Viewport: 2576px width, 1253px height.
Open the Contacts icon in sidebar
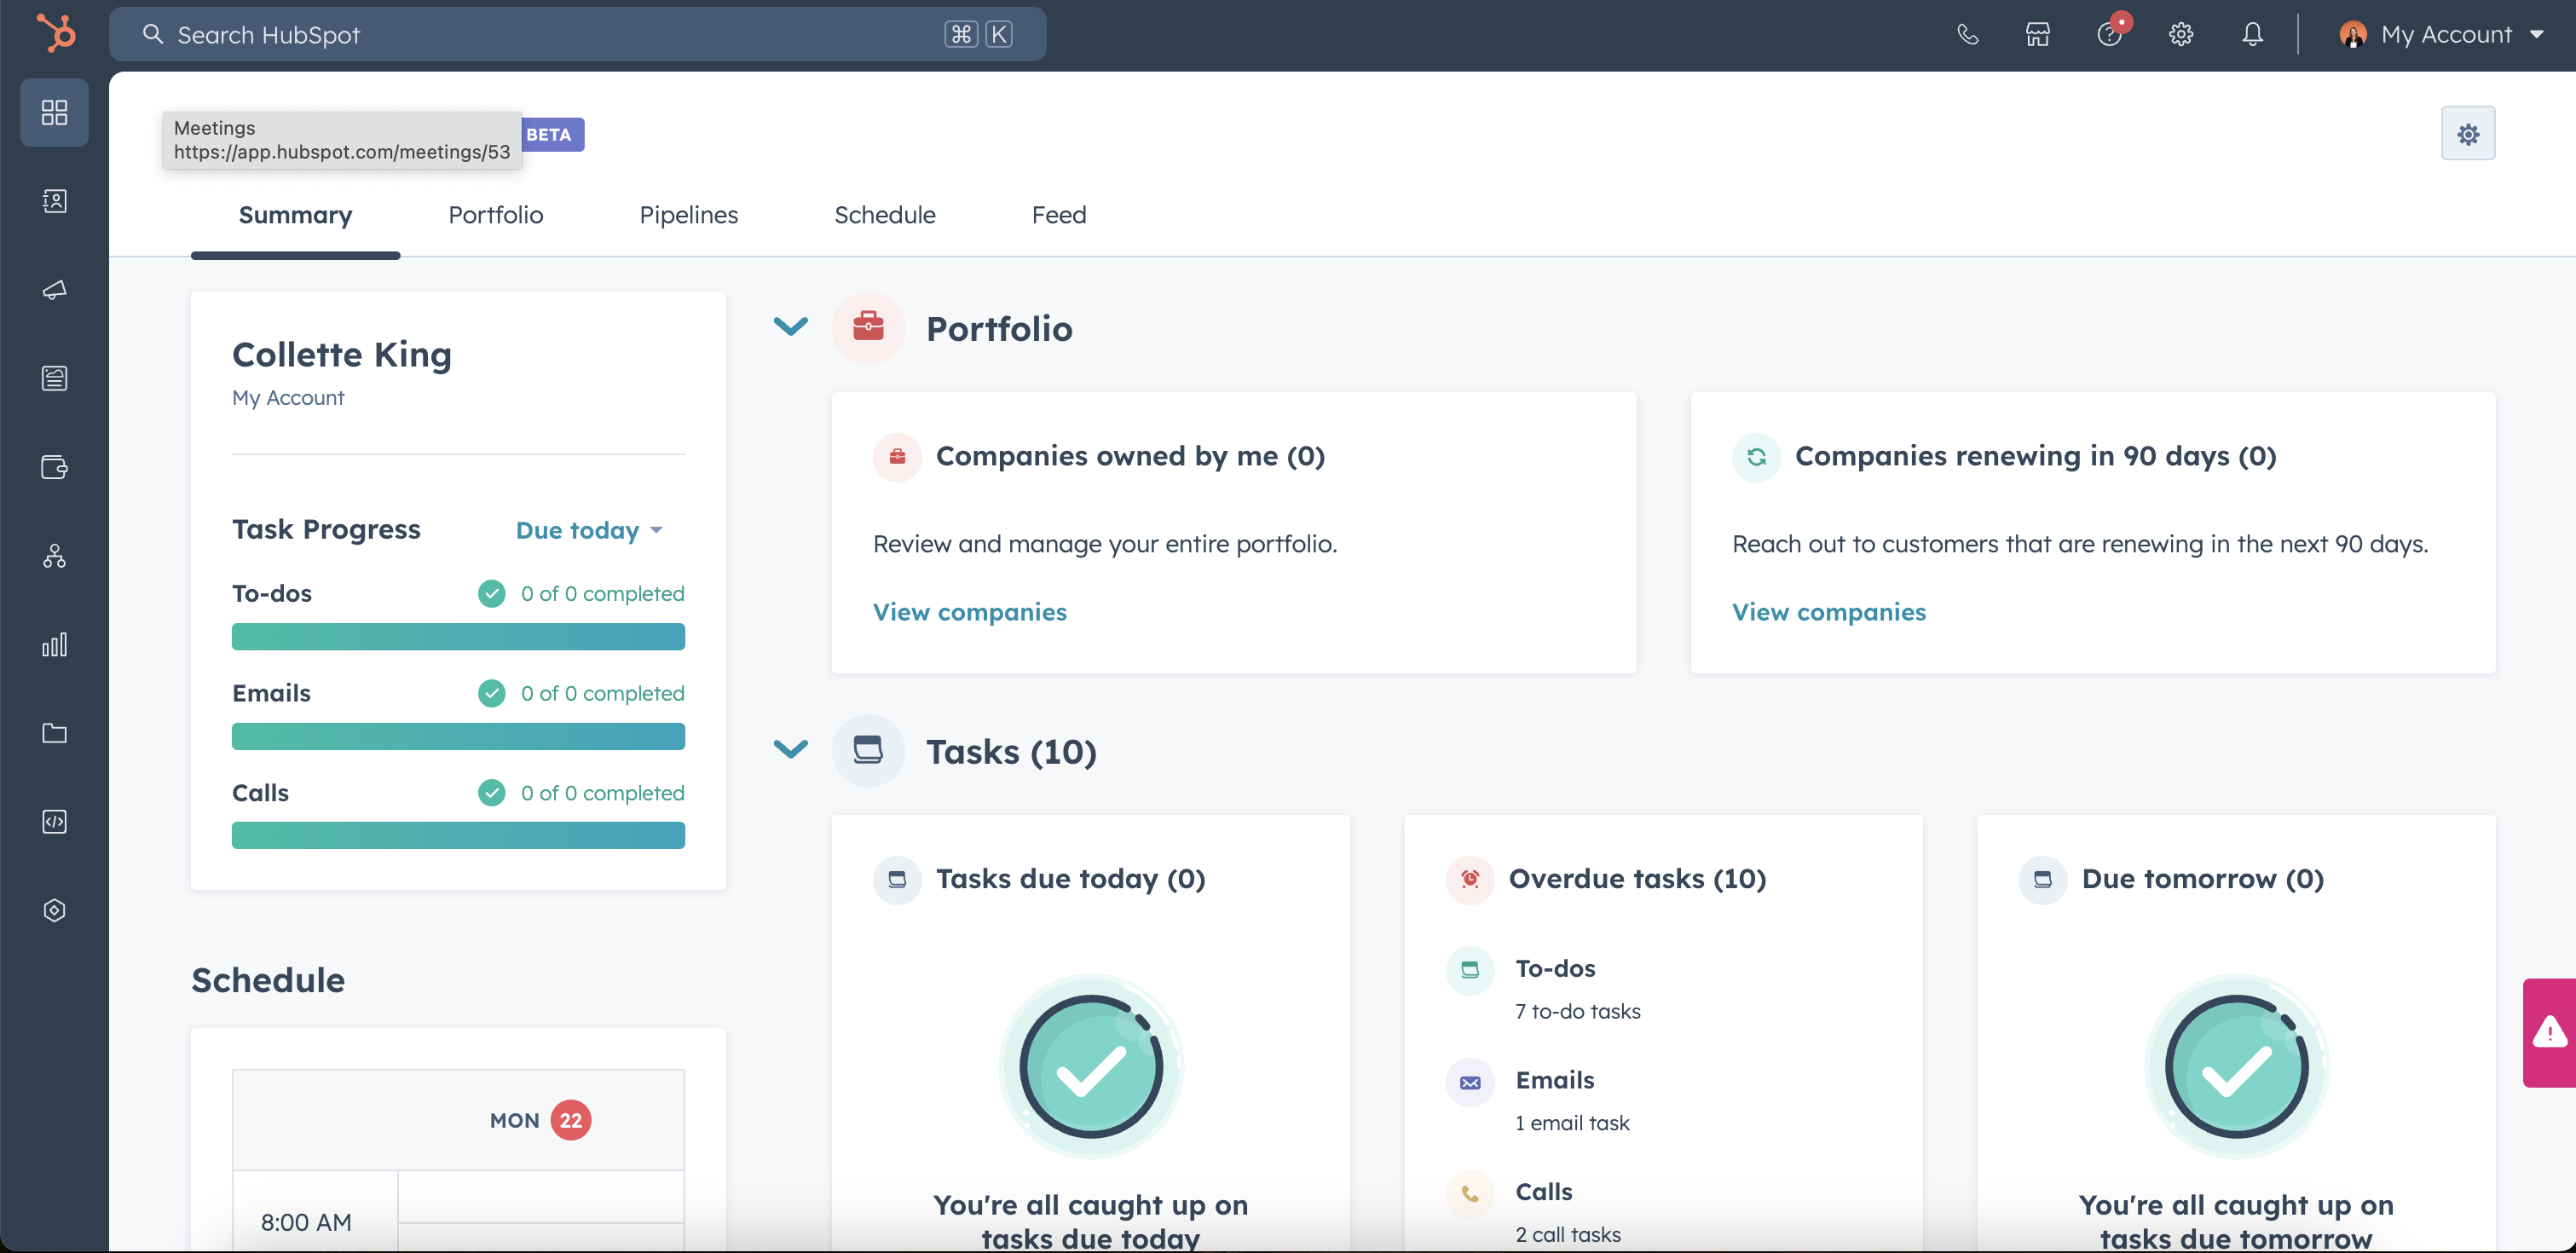(55, 201)
